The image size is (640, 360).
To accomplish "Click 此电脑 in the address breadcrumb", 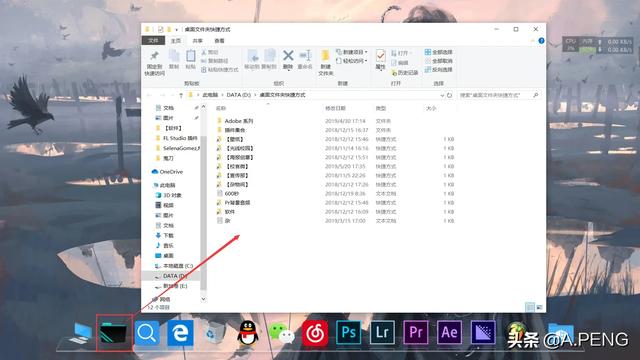I will [210, 95].
